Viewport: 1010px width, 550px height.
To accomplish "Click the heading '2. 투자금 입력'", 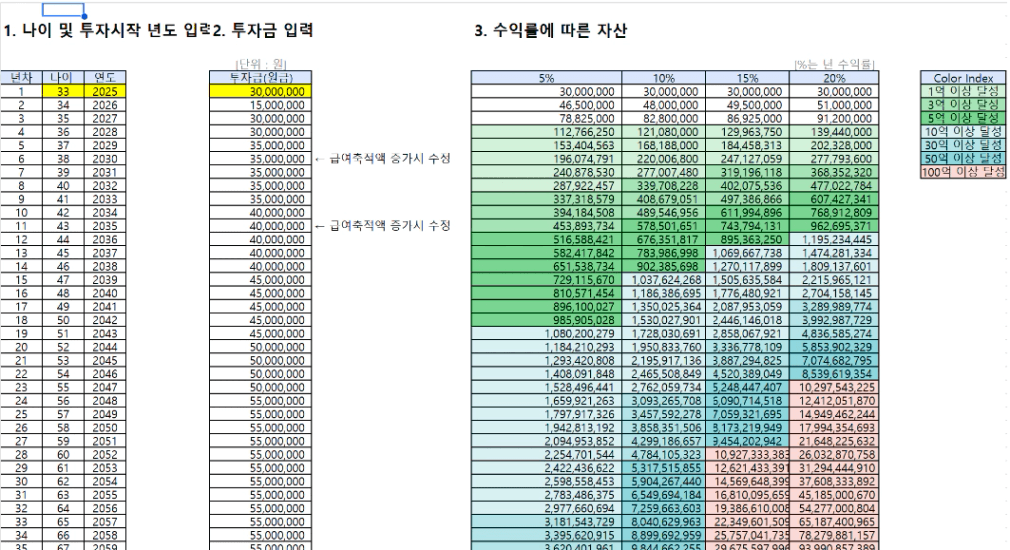I will (x=263, y=30).
